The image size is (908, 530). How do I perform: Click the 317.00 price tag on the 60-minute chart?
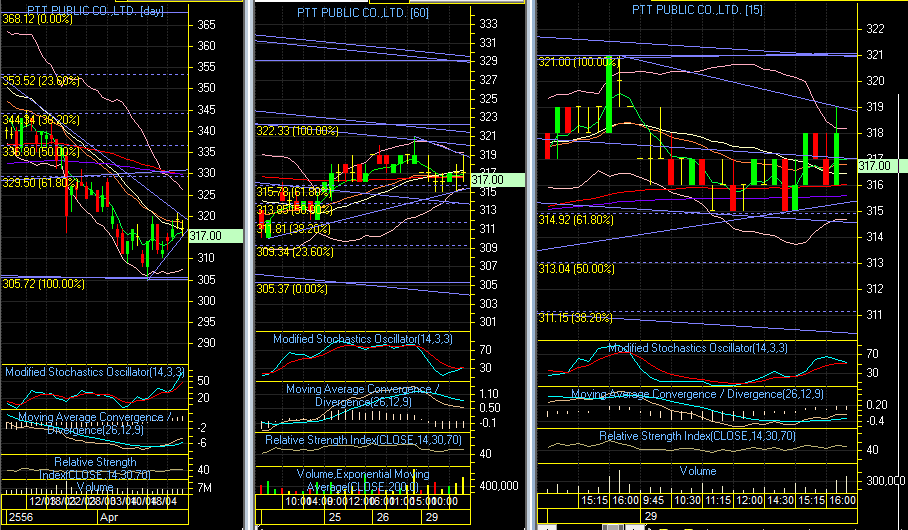coord(498,180)
